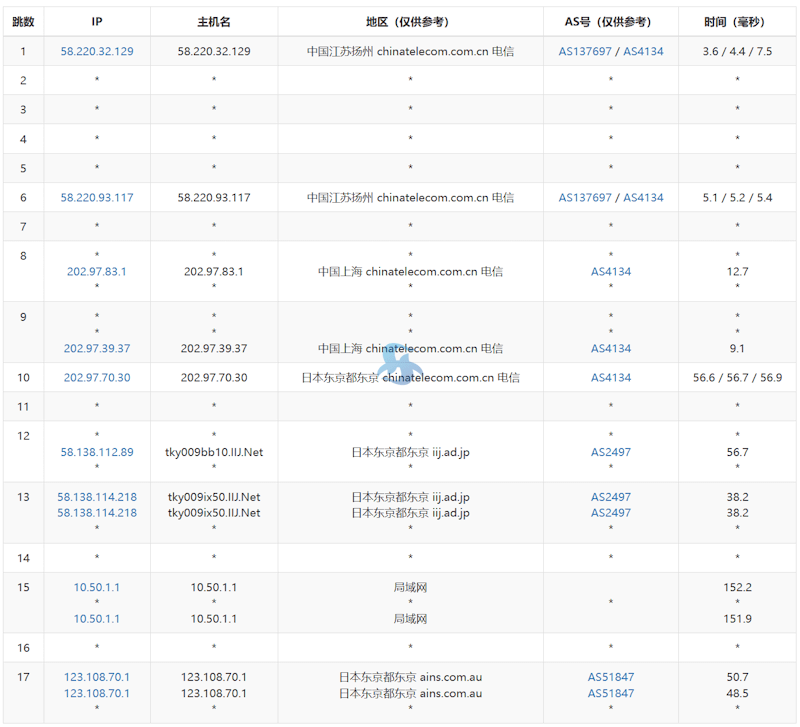The image size is (800, 727).
Task: Open the AS4134 link in hop 6
Action: (643, 198)
